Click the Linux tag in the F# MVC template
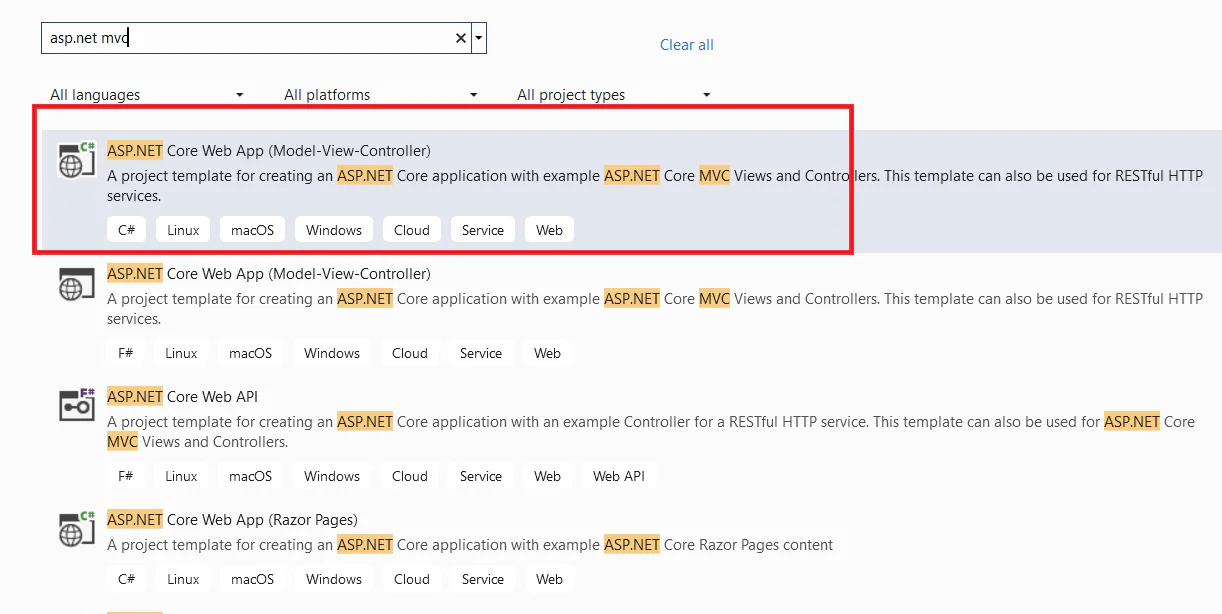 point(181,353)
